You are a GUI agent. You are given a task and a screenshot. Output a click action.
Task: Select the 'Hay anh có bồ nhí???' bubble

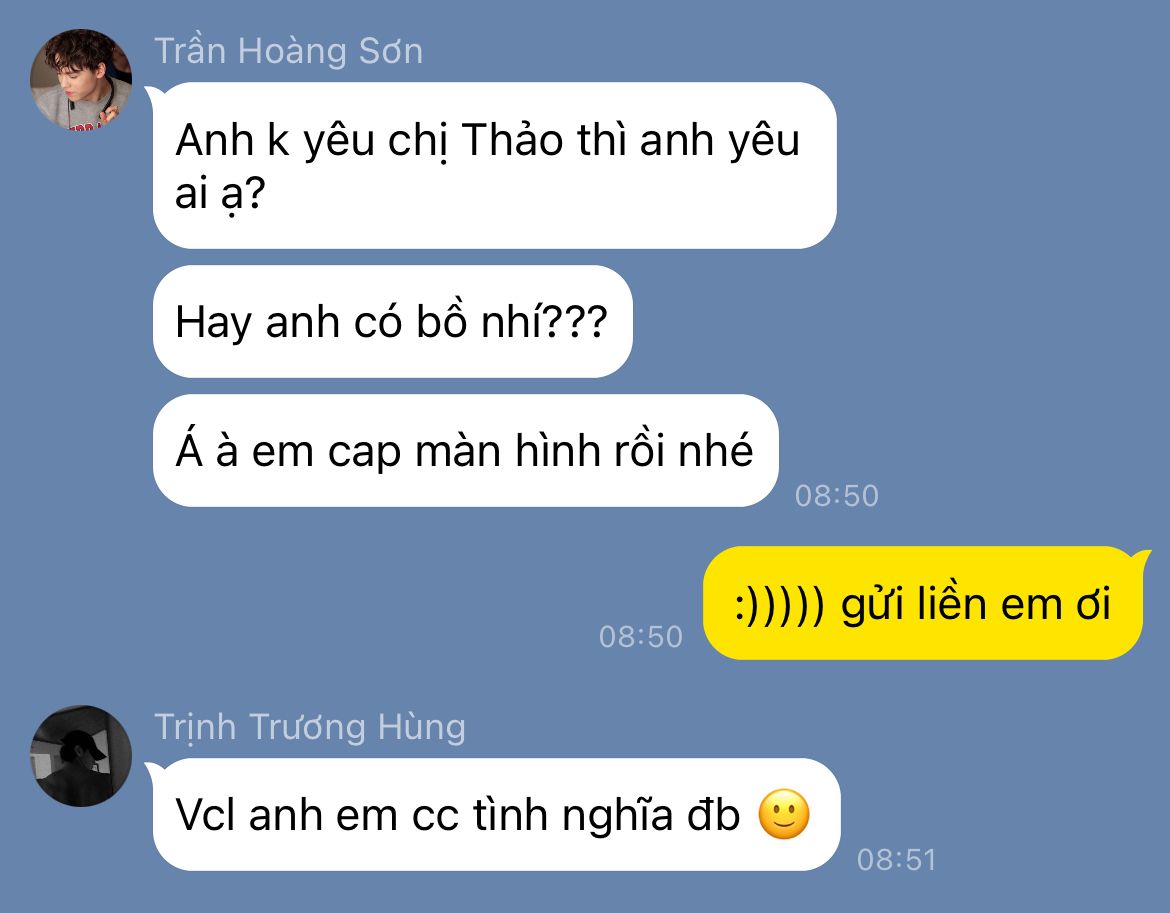point(392,321)
